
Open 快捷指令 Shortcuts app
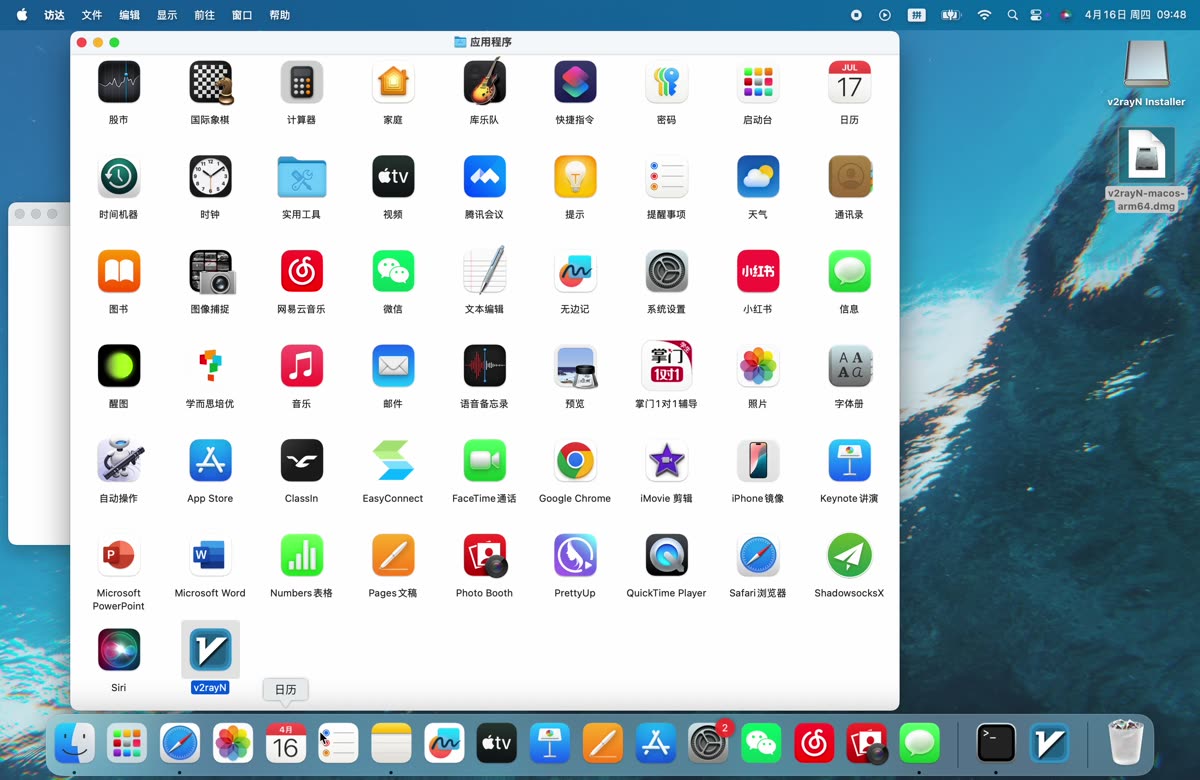(x=575, y=82)
